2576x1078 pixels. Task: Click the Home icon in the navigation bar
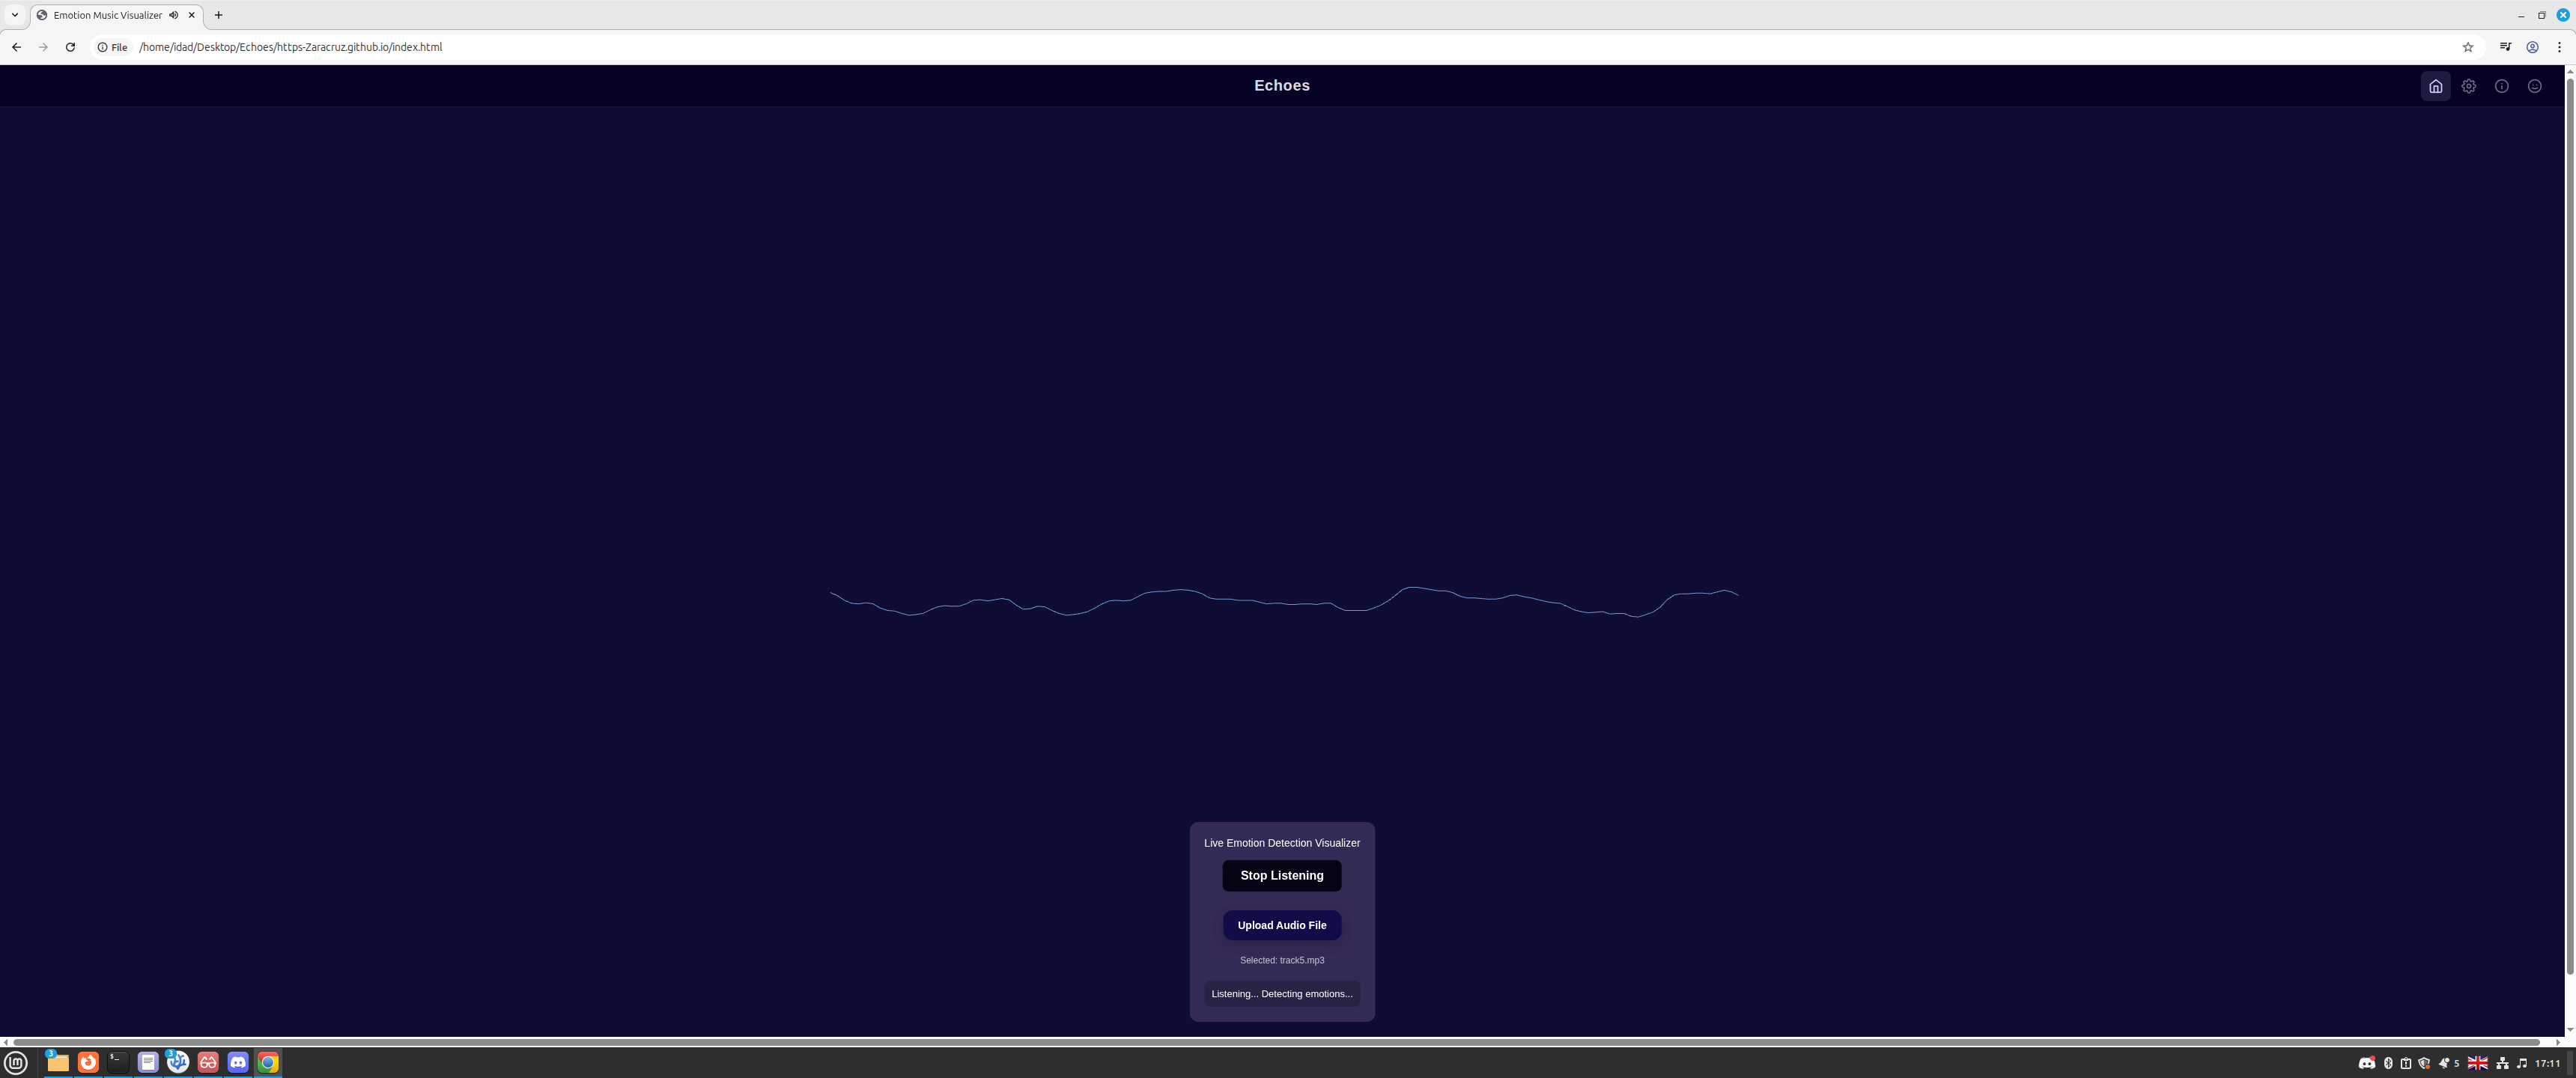pyautogui.click(x=2435, y=86)
